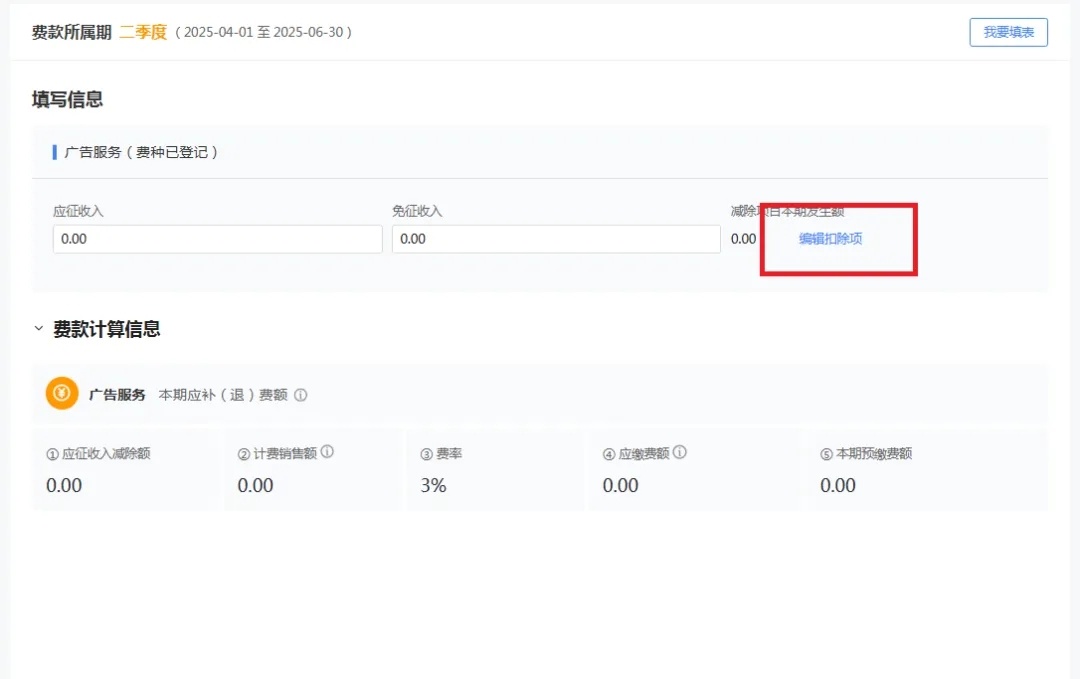Collapse the 费款计算信息 section chevron
This screenshot has height=679, width=1080.
[x=39, y=328]
